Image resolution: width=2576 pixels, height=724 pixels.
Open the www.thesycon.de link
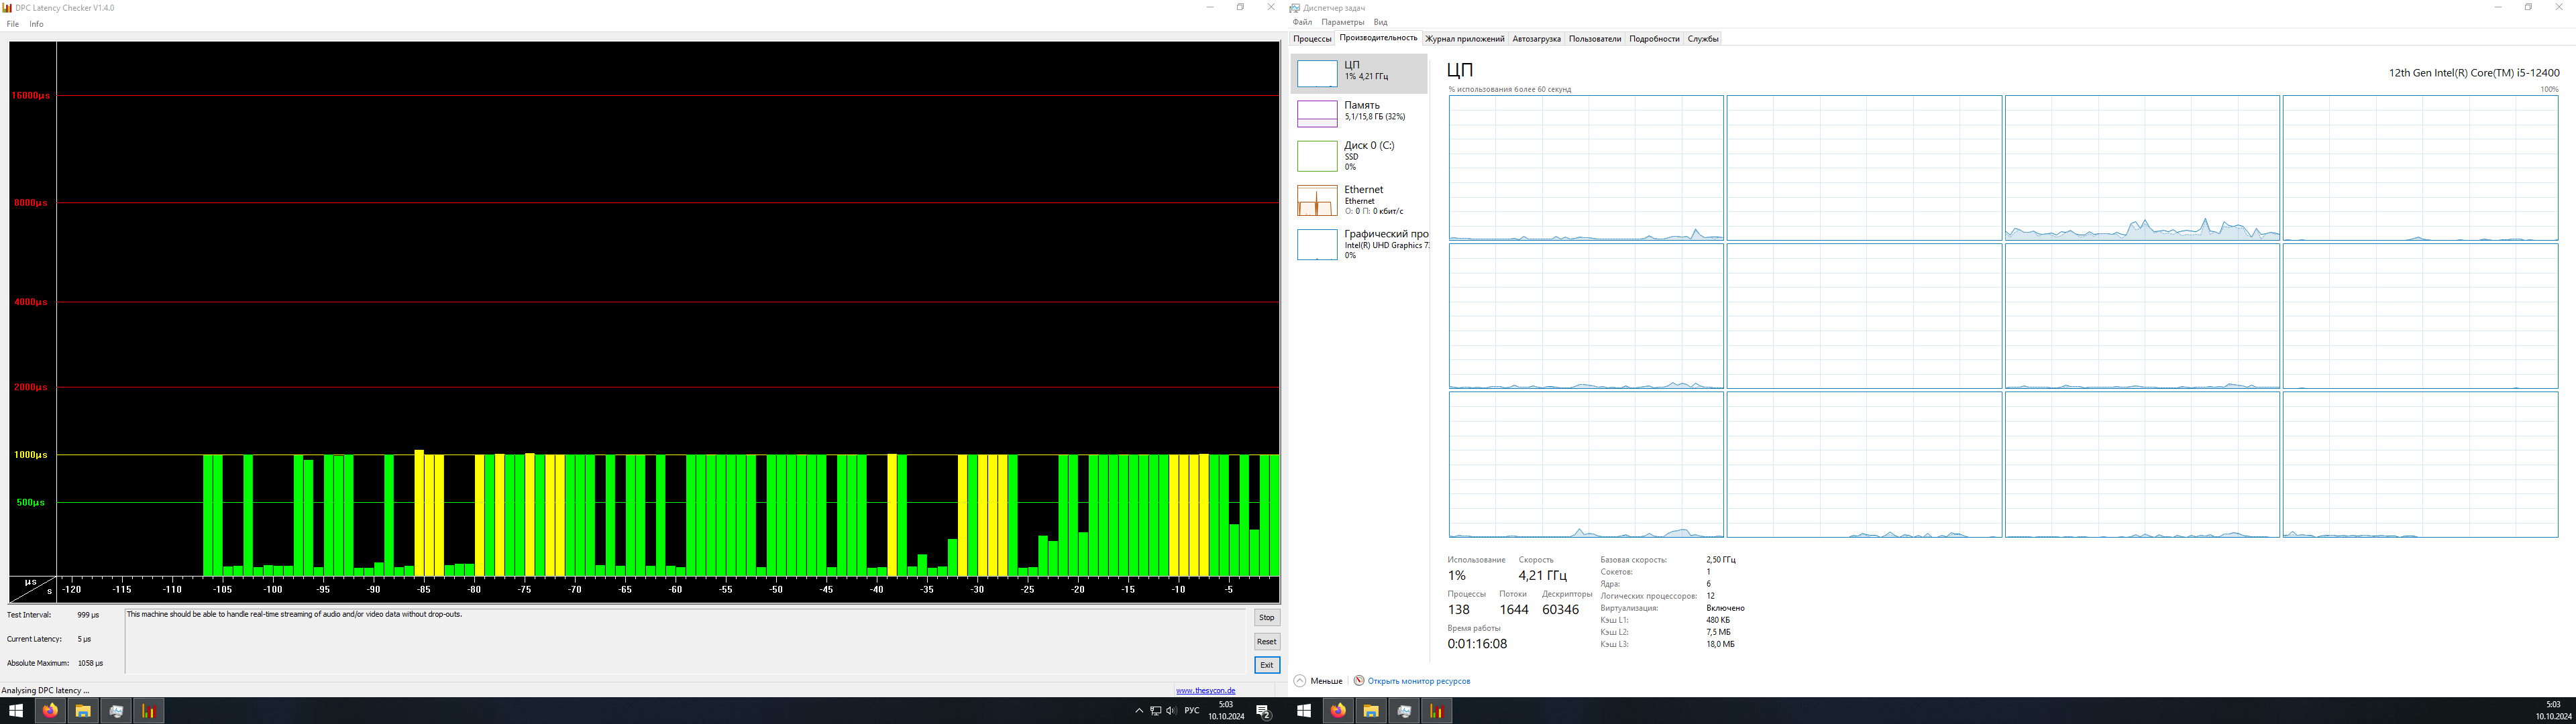1205,690
